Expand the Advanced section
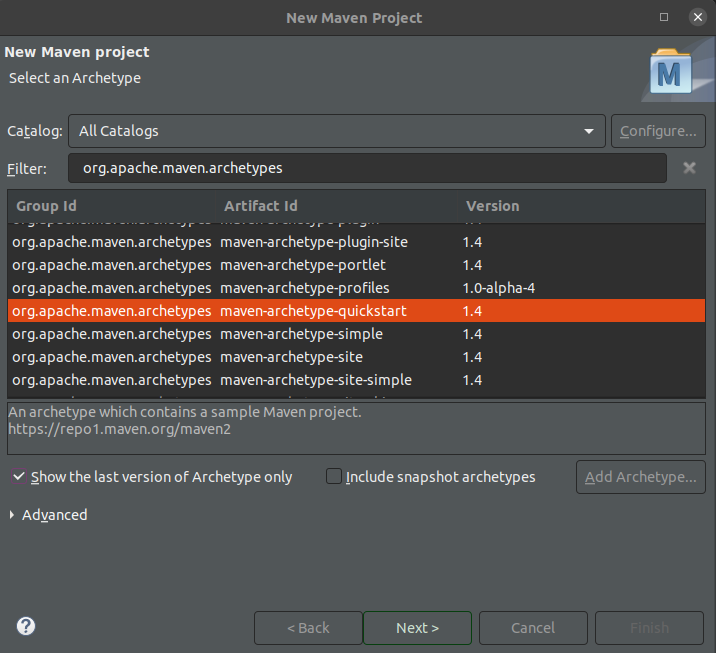The image size is (716, 653). coord(12,515)
